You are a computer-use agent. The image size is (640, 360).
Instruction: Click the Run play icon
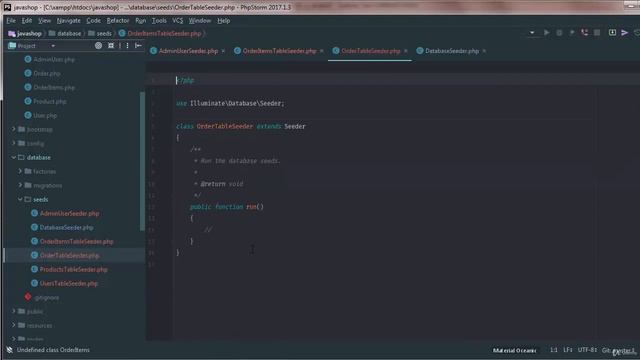(547, 33)
